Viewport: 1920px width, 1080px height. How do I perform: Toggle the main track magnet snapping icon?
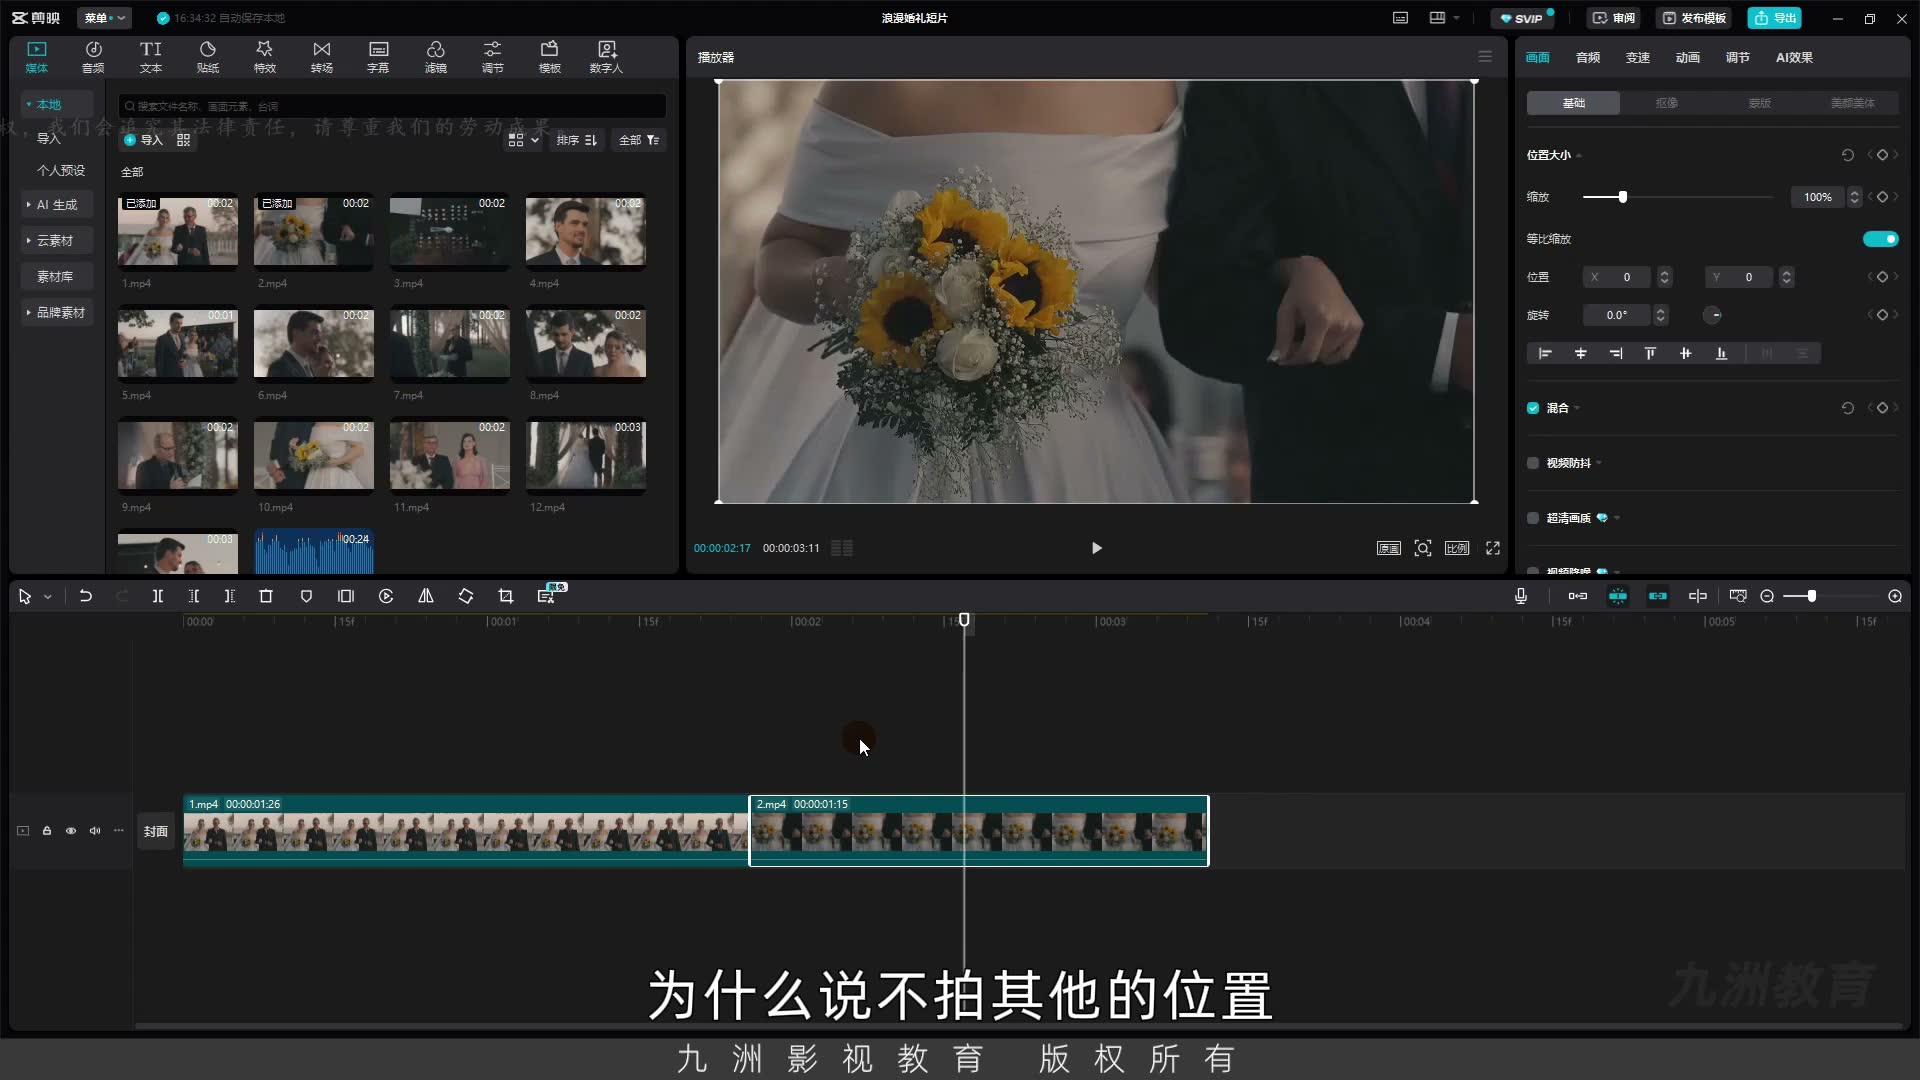pos(1578,596)
